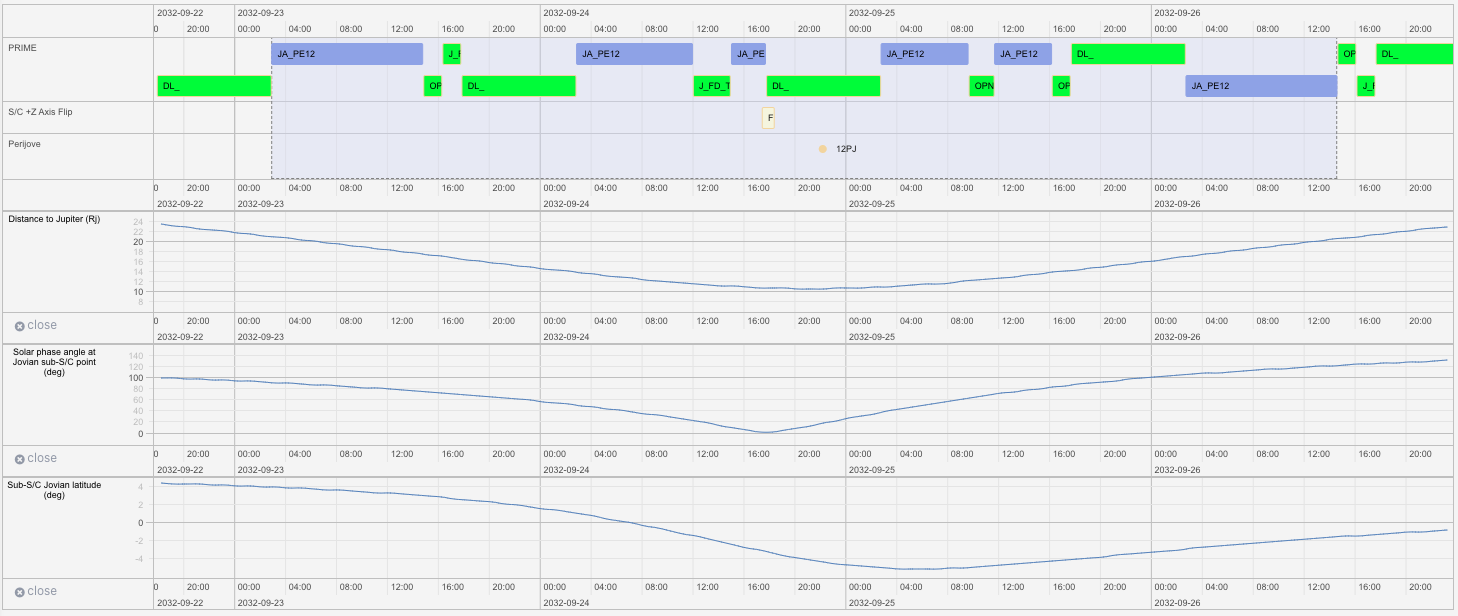This screenshot has width=1458, height=616.
Task: Select the J_I green block near 2032-09-23
Action: 452,53
